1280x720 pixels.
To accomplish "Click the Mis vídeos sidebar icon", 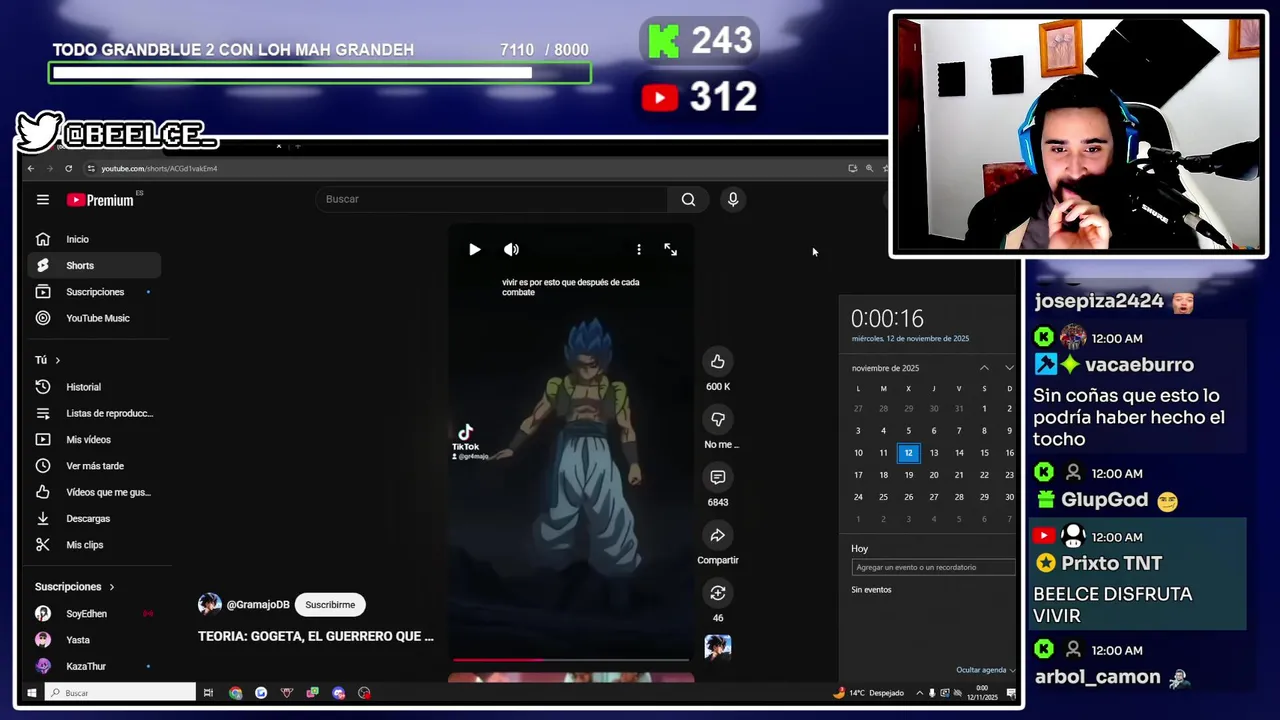I will pos(43,439).
